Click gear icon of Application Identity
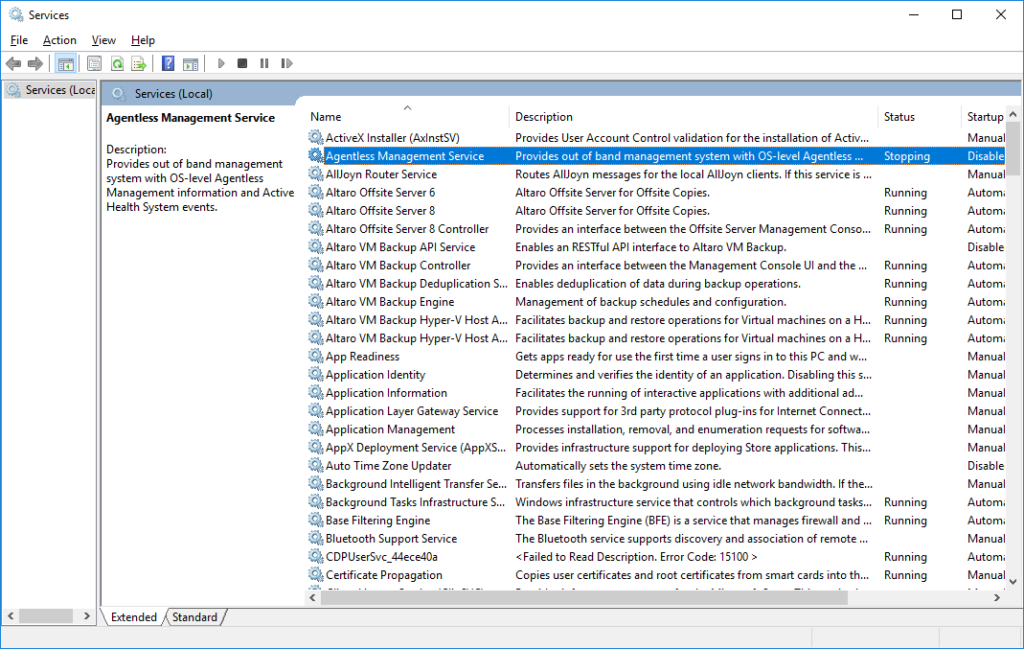Screen dimensions: 1024x649 click(x=315, y=374)
